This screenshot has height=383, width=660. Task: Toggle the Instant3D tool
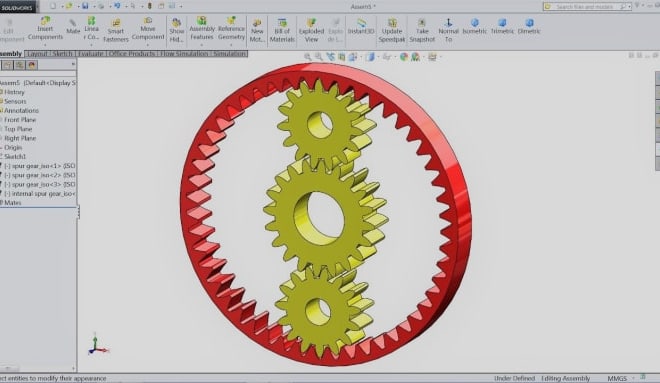pos(361,26)
